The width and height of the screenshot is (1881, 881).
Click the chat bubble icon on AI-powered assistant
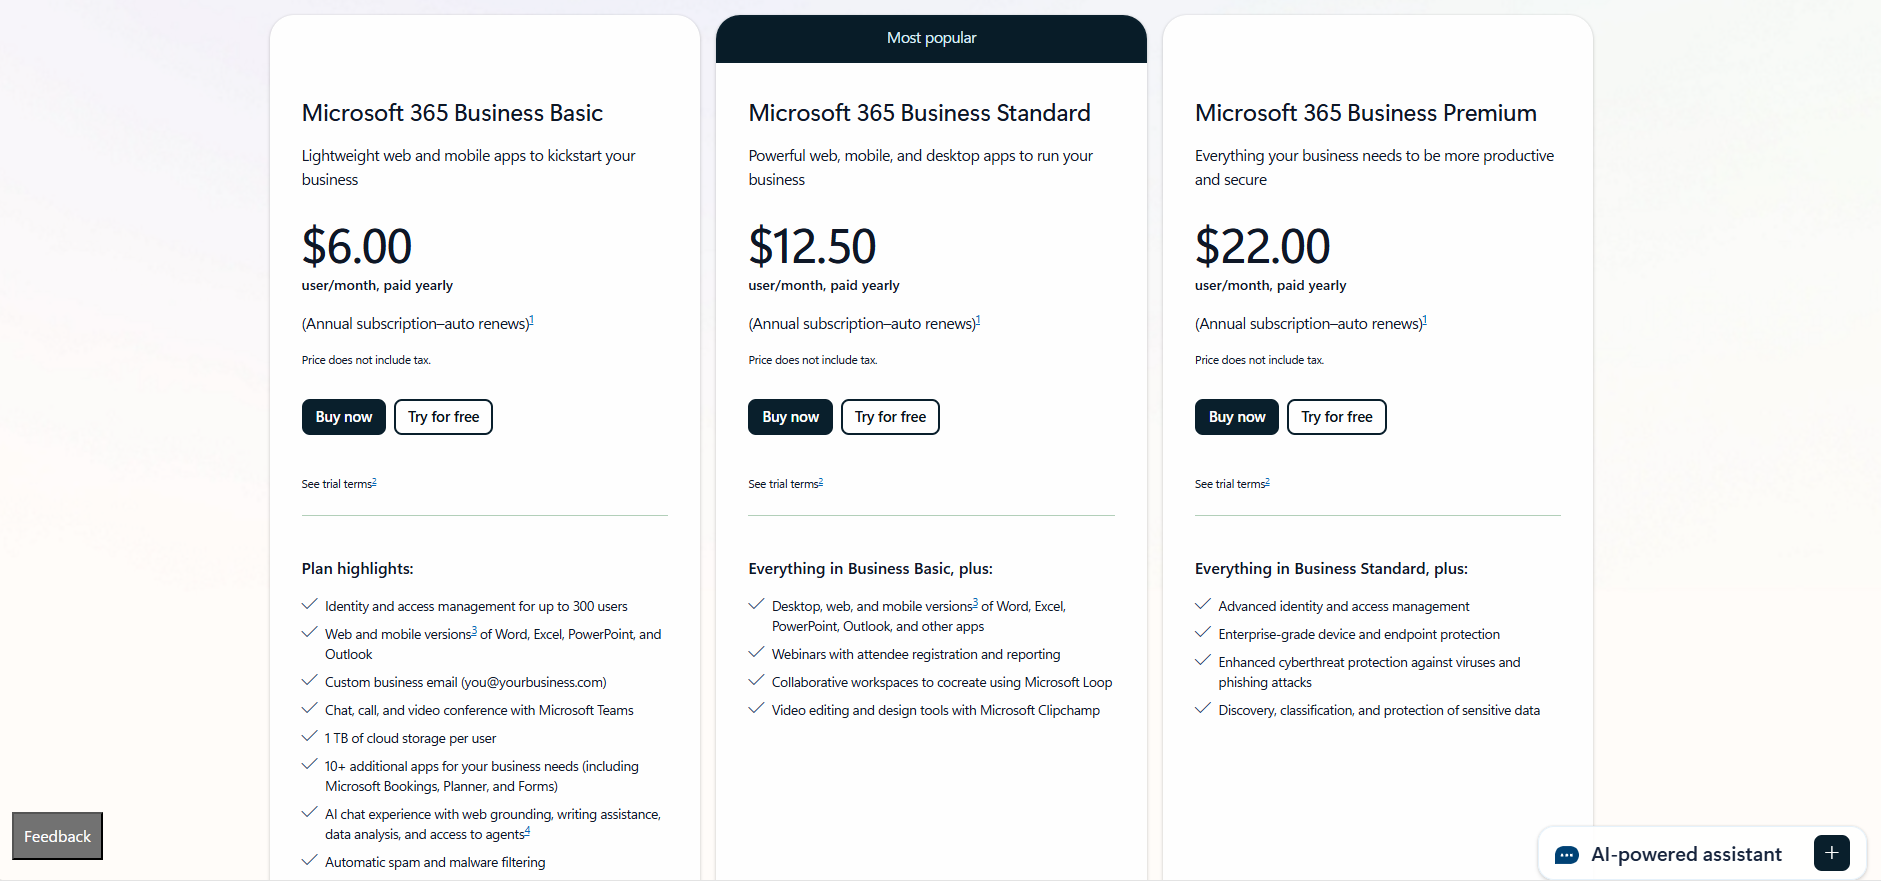(1566, 855)
